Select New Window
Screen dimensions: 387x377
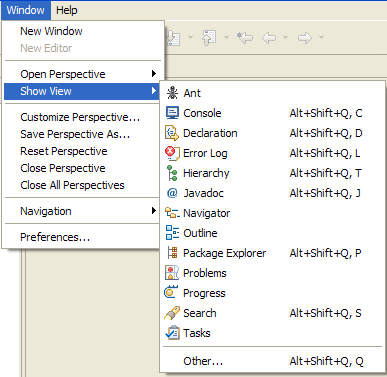point(83,31)
